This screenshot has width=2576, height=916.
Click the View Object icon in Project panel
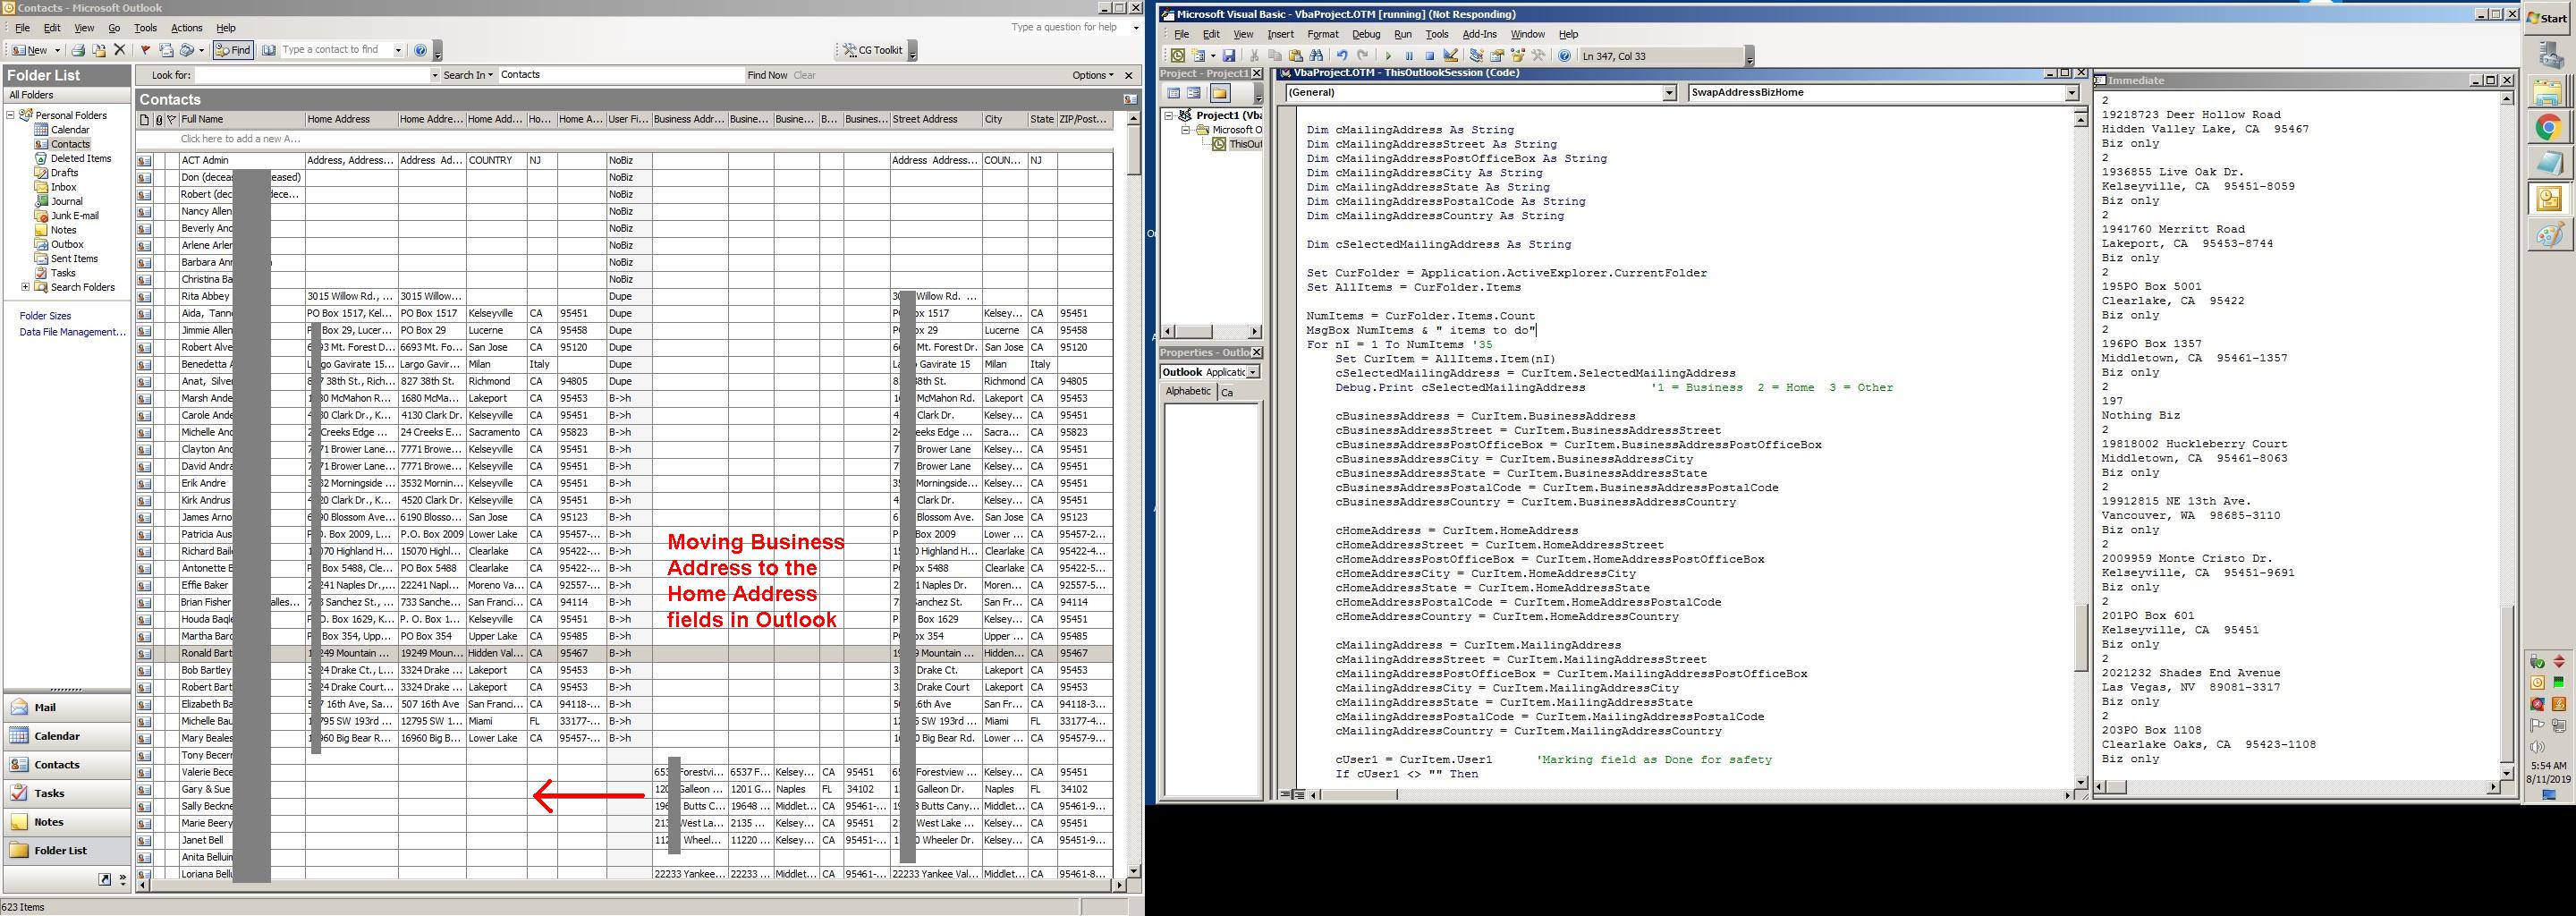click(x=1194, y=93)
